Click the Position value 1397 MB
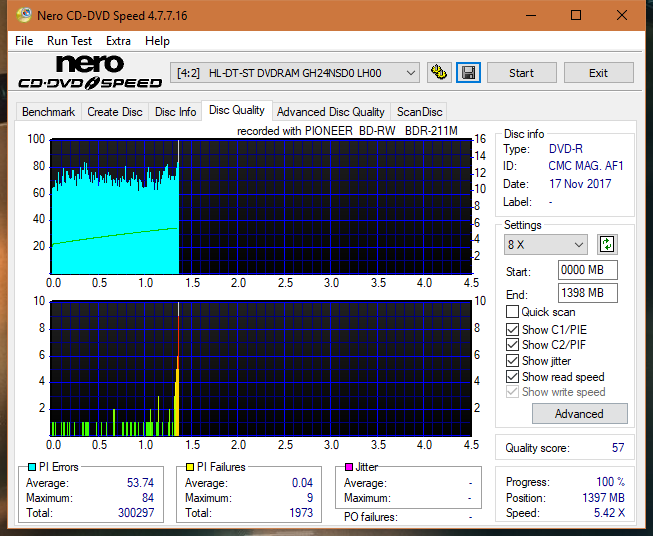Viewport: 653px width, 536px height. pyautogui.click(x=603, y=498)
